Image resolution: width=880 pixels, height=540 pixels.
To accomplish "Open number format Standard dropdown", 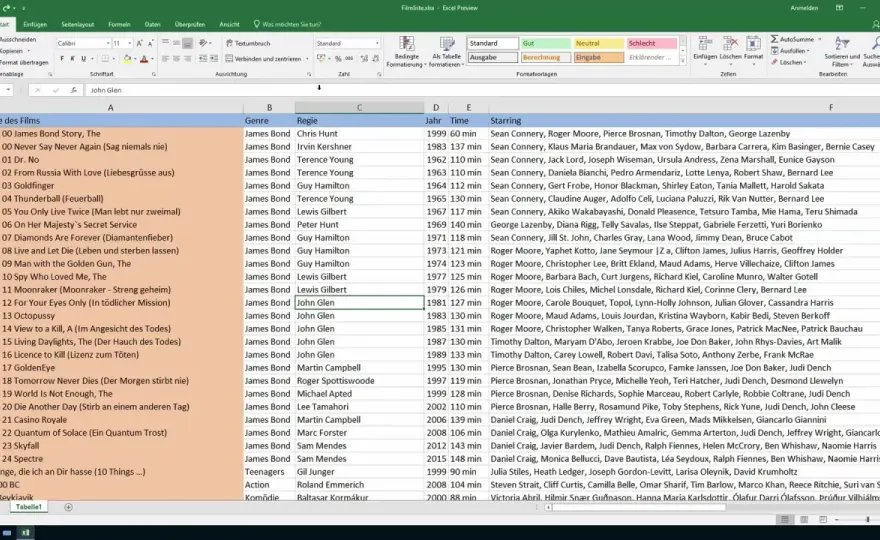I will [x=377, y=43].
